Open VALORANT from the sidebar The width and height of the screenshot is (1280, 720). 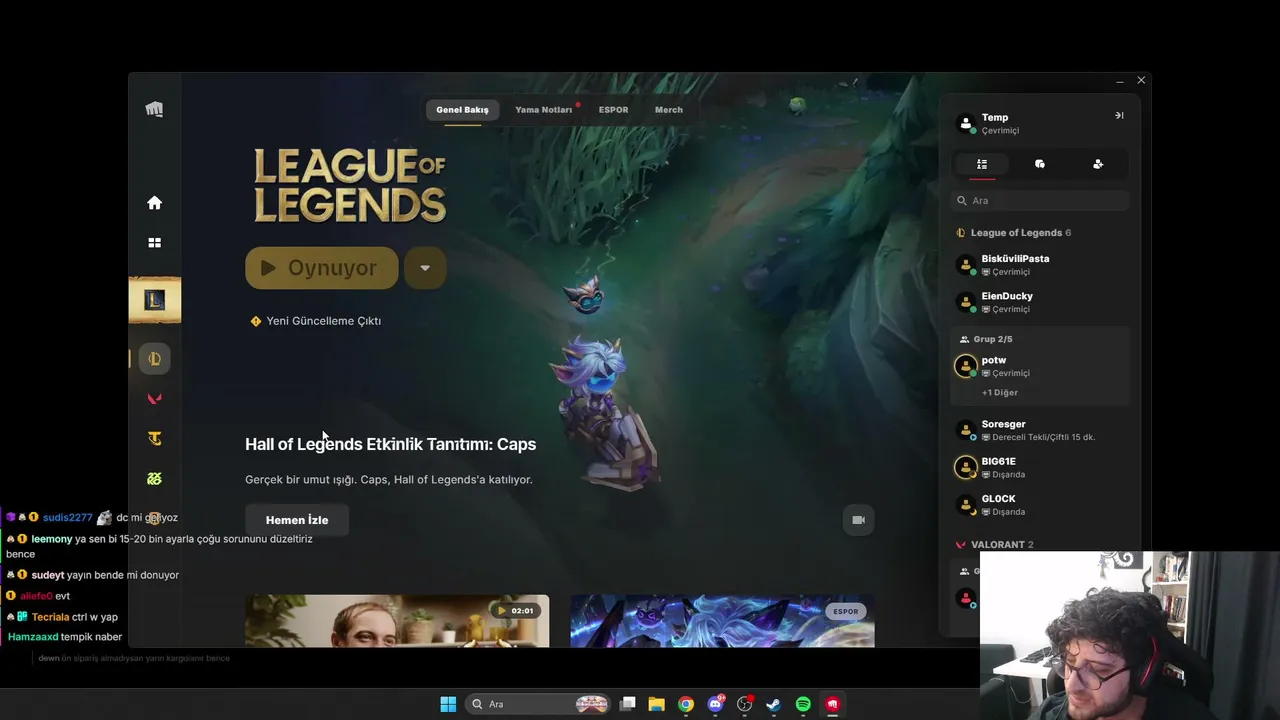pyautogui.click(x=154, y=399)
